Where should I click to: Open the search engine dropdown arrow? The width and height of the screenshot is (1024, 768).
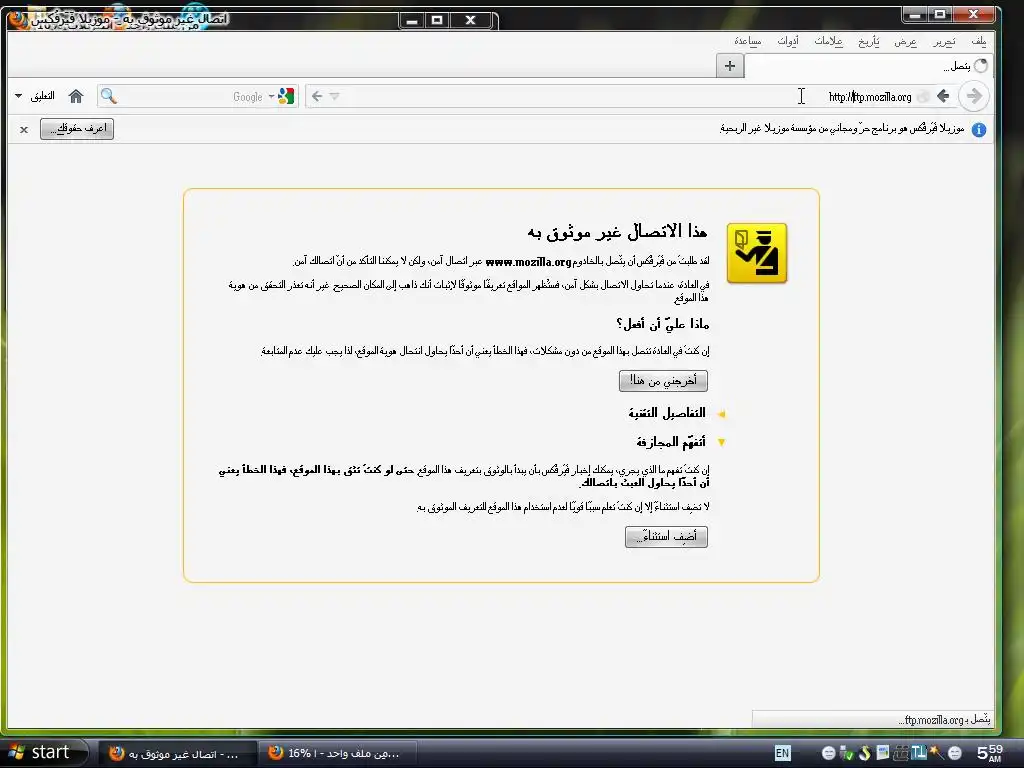tap(271, 97)
